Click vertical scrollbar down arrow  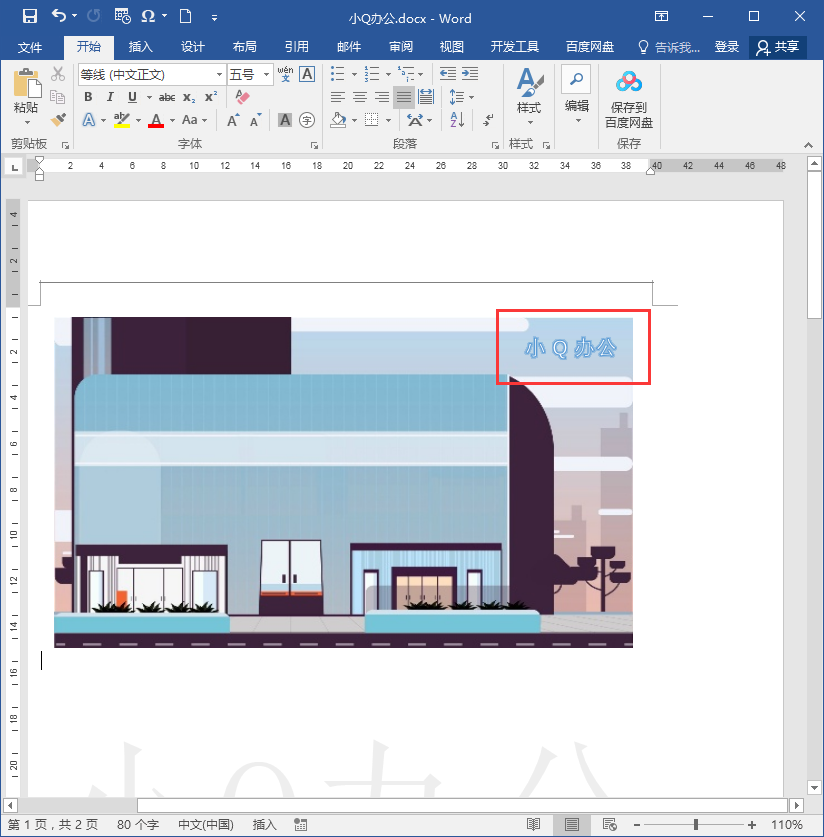point(814,787)
